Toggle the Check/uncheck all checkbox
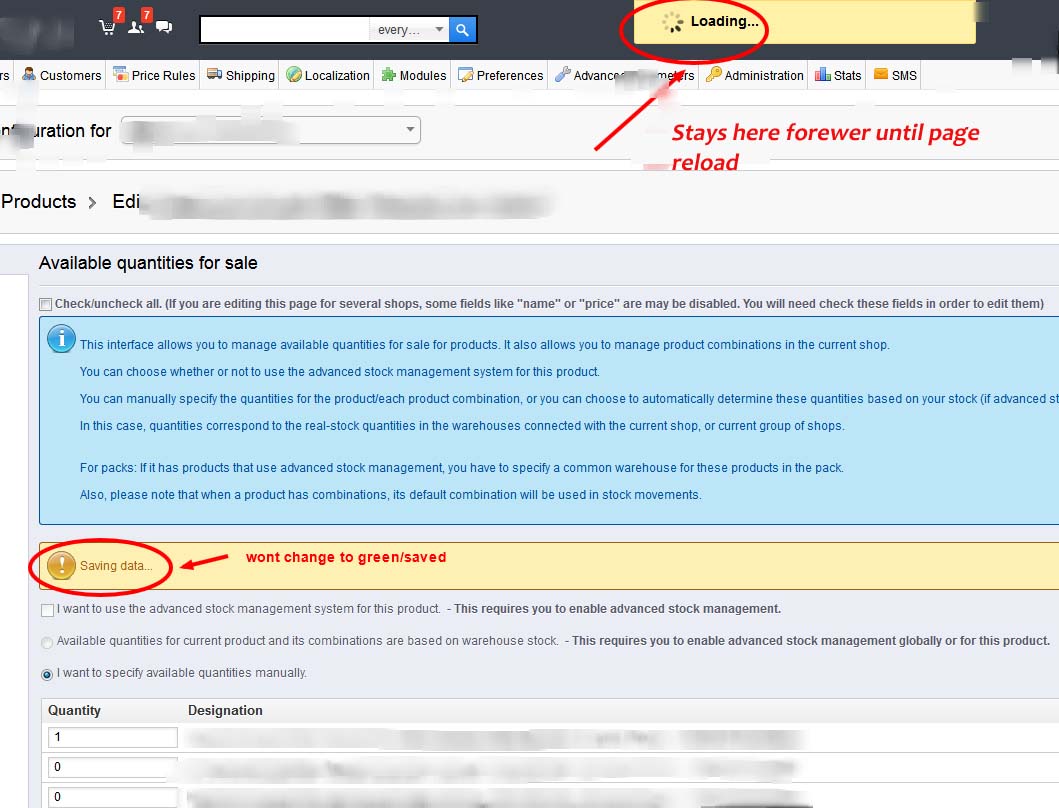1059x808 pixels. point(45,305)
